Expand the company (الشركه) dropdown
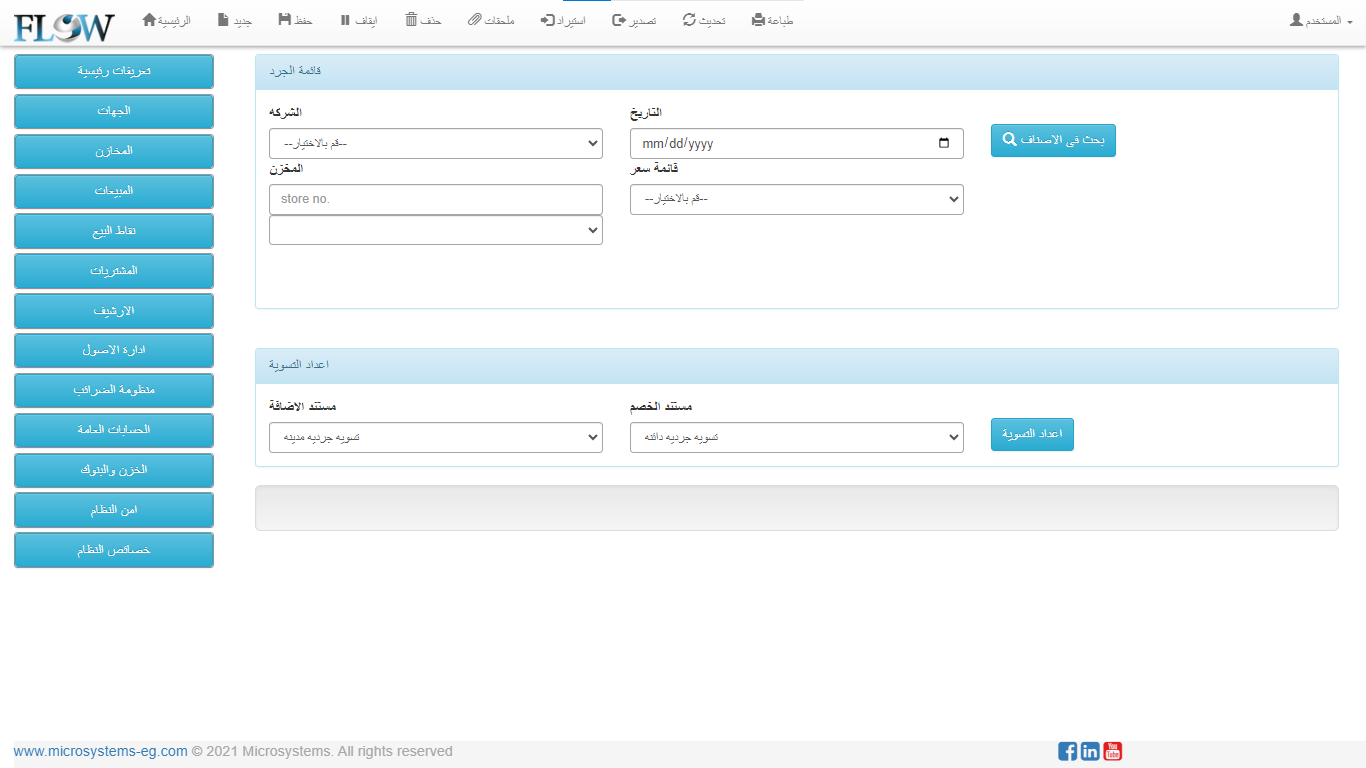The width and height of the screenshot is (1366, 768). click(x=436, y=143)
